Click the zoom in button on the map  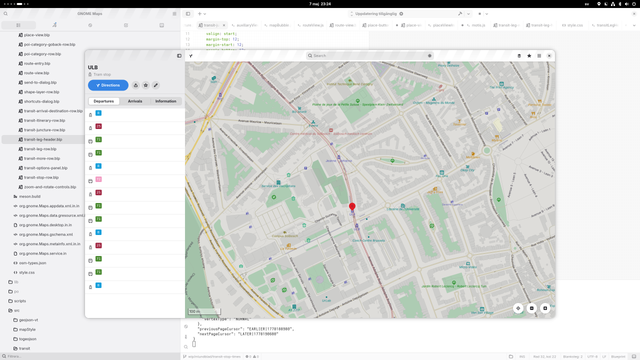(x=545, y=308)
